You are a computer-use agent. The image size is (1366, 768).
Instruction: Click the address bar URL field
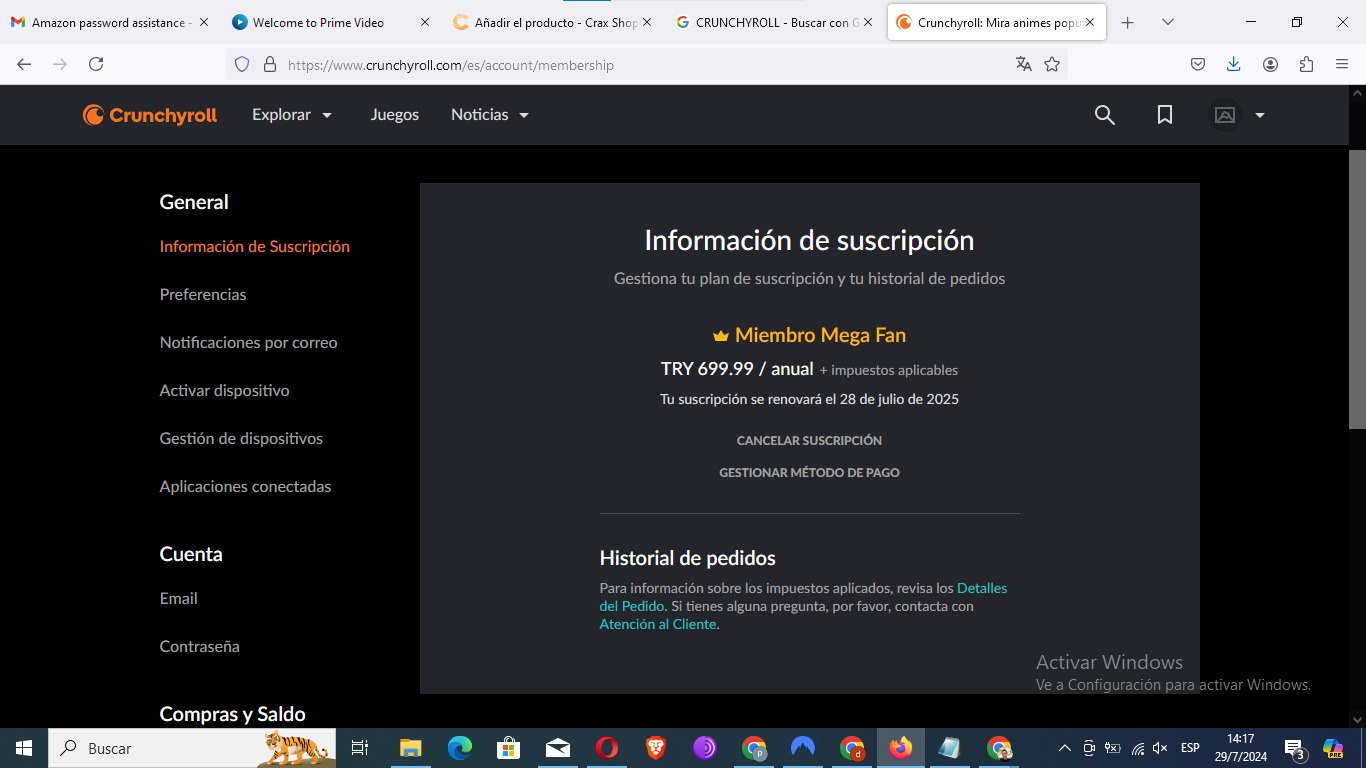(x=640, y=65)
